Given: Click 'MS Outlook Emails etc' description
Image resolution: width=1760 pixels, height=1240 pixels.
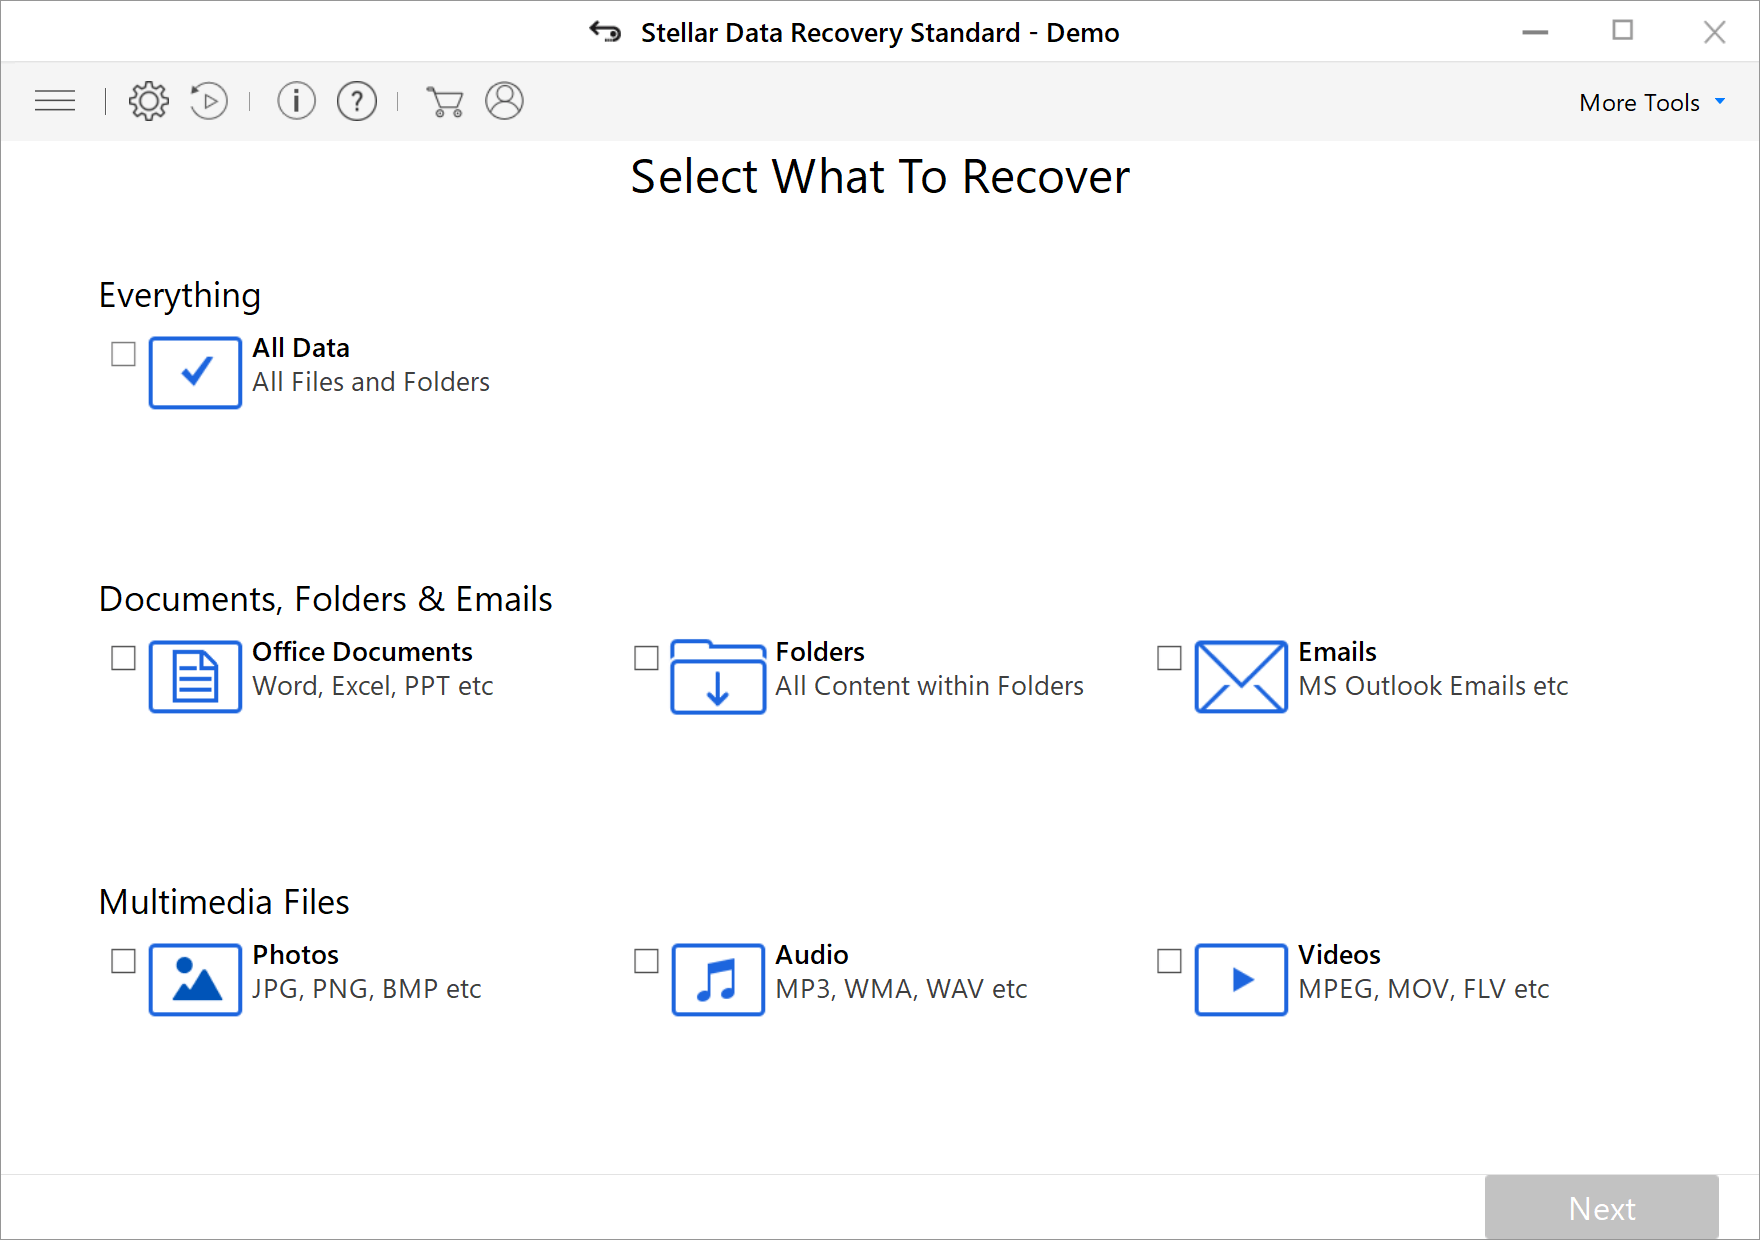Looking at the screenshot, I should tap(1433, 686).
